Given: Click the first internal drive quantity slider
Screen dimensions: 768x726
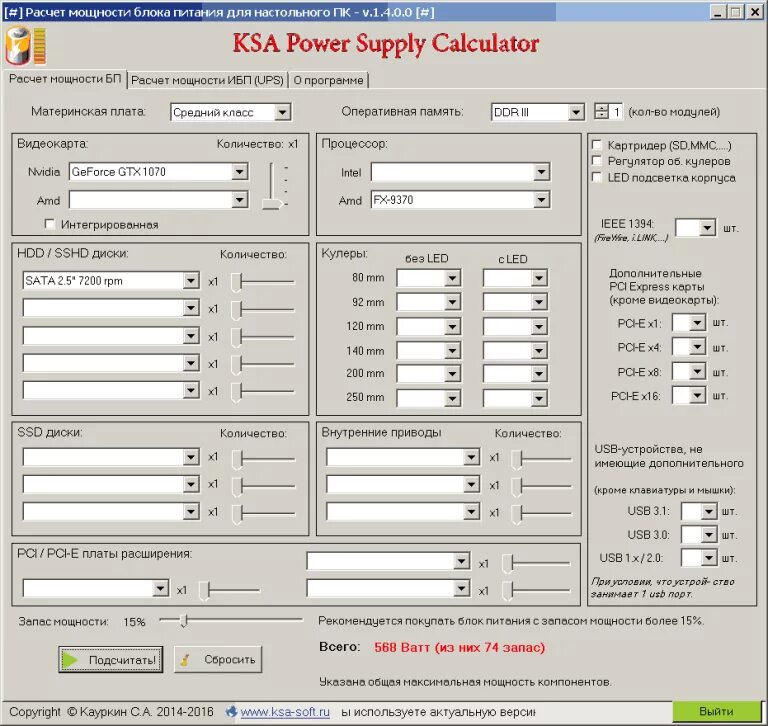Looking at the screenshot, I should [x=541, y=460].
